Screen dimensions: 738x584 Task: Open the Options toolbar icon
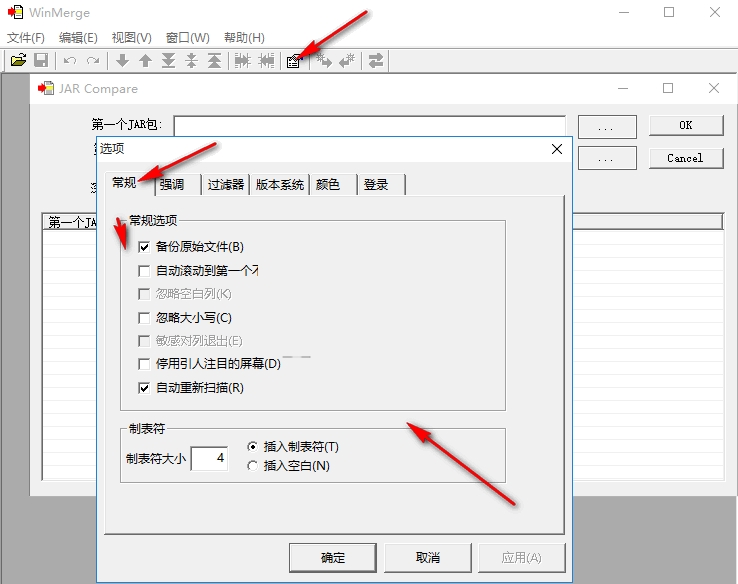tap(293, 61)
